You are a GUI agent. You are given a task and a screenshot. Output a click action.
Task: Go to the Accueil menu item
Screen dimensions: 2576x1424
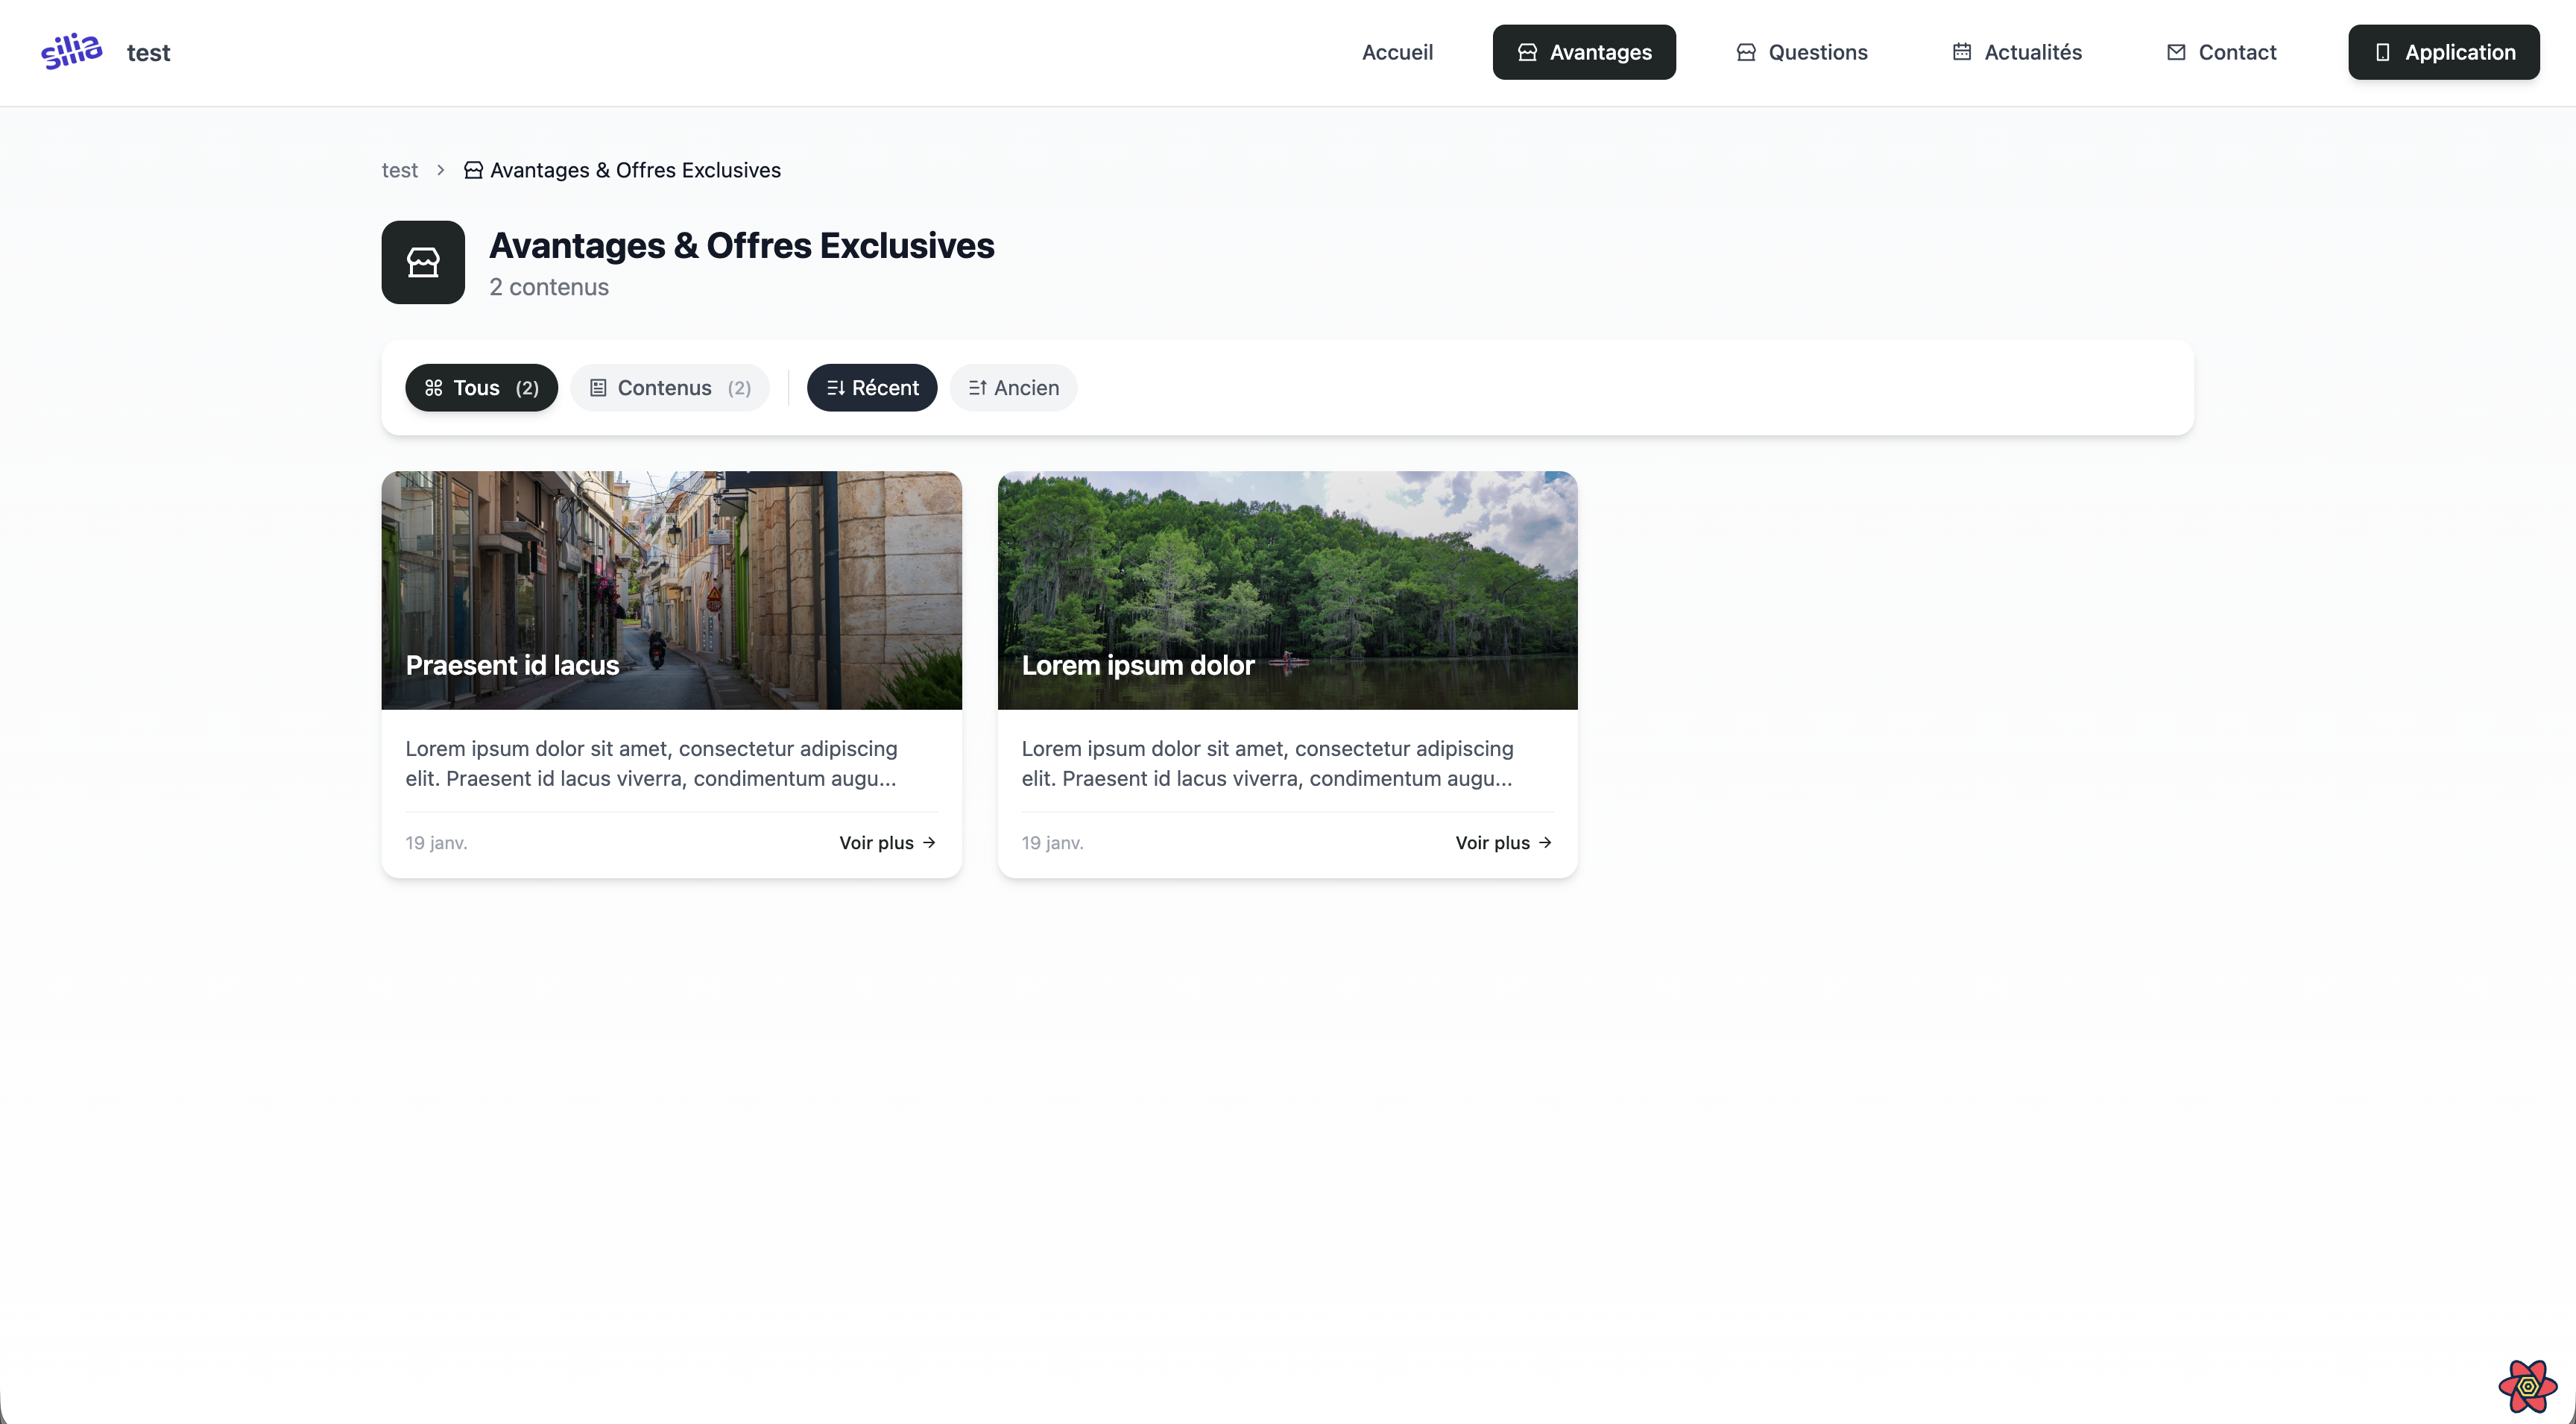click(1397, 52)
